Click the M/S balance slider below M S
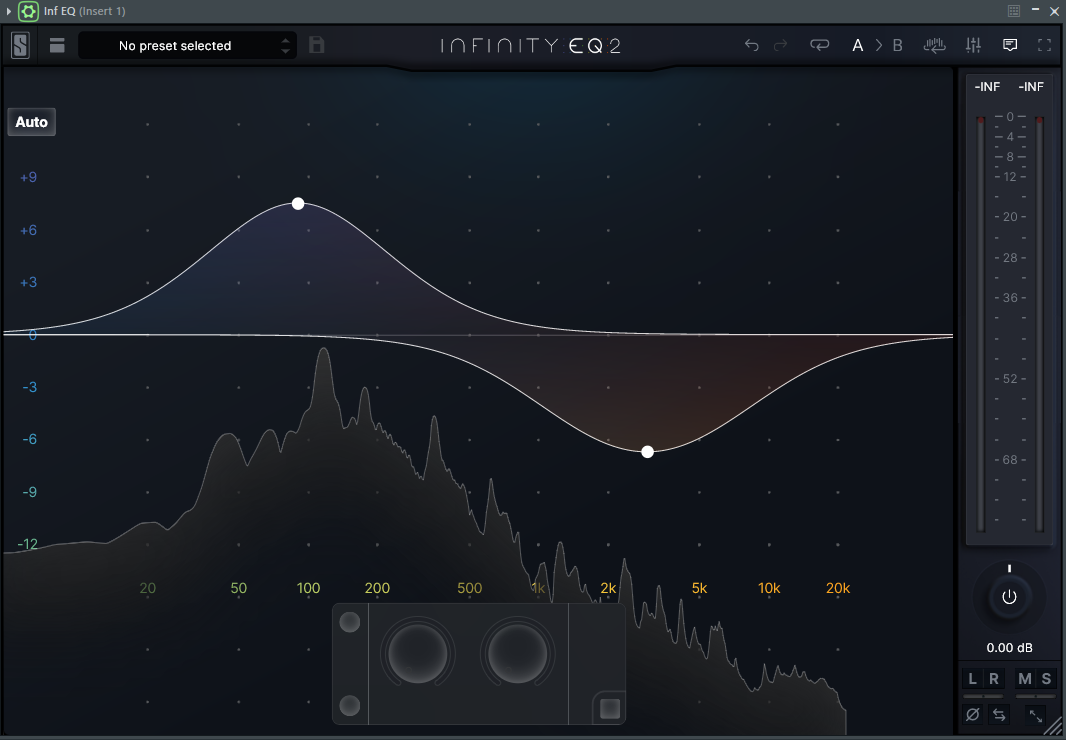The height and width of the screenshot is (740, 1066). point(1035,696)
